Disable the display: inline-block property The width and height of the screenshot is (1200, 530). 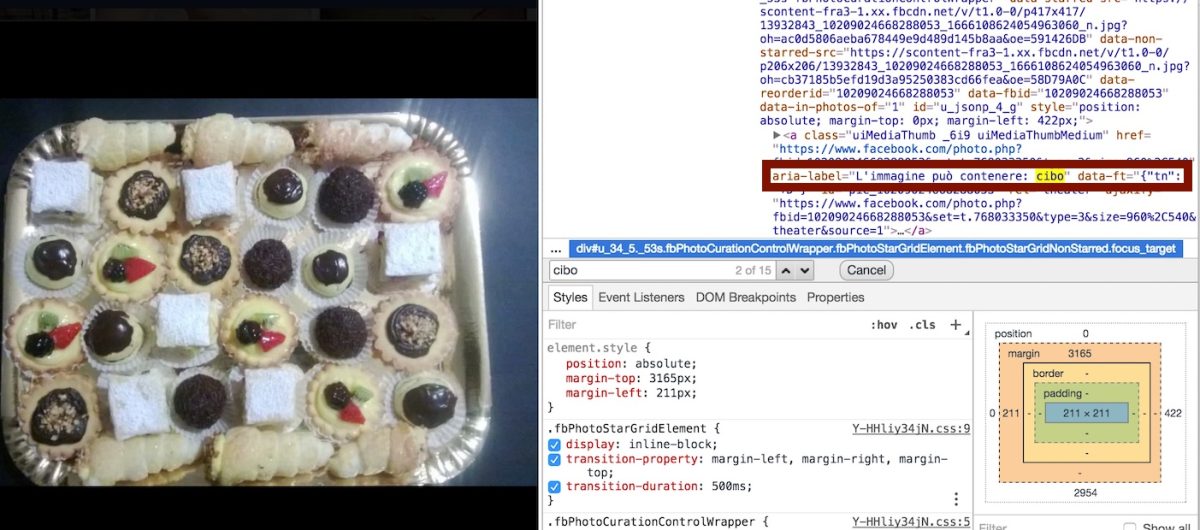tap(555, 444)
